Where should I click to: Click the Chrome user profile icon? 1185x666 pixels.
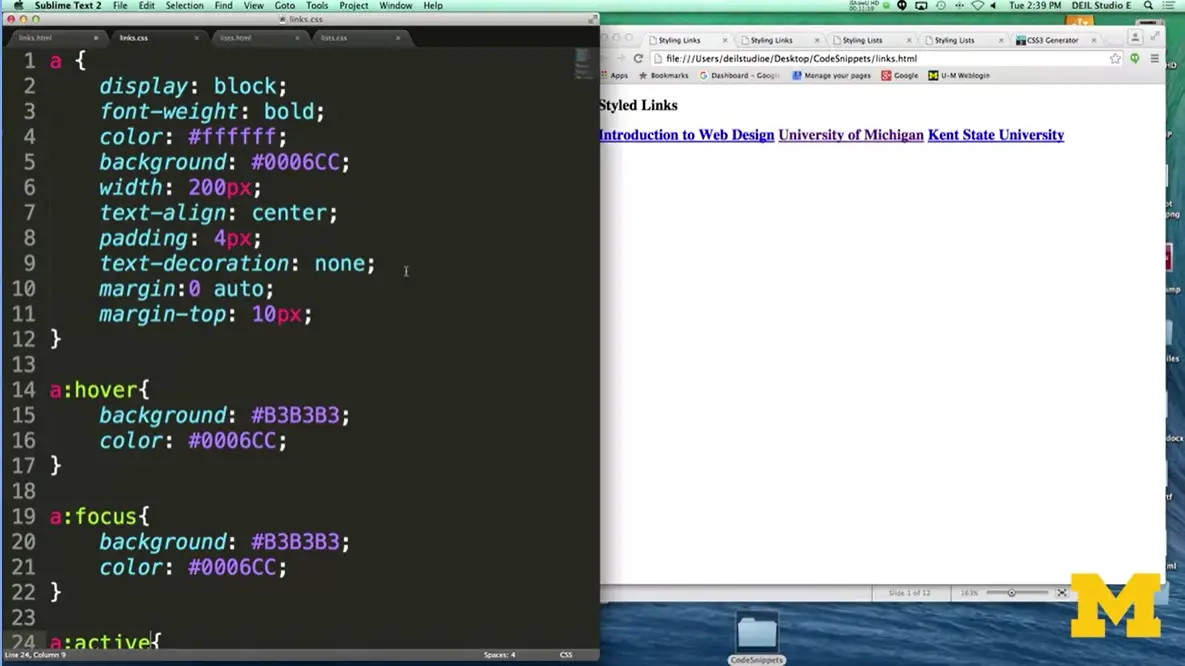1135,38
